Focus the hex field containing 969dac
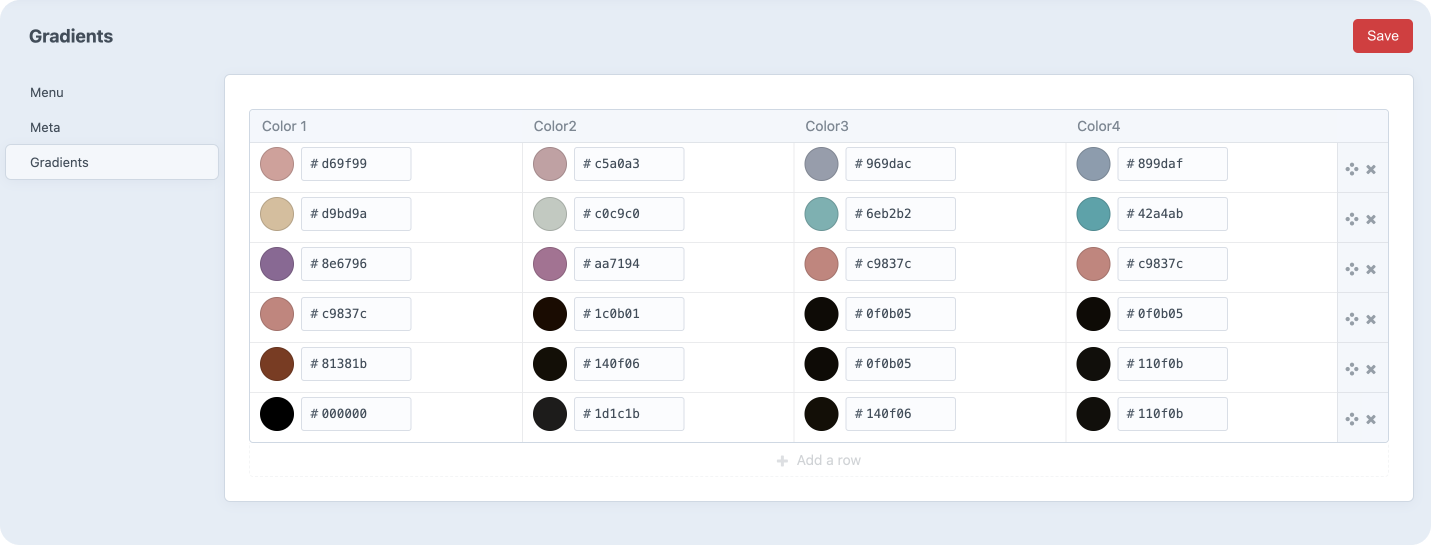 point(900,164)
